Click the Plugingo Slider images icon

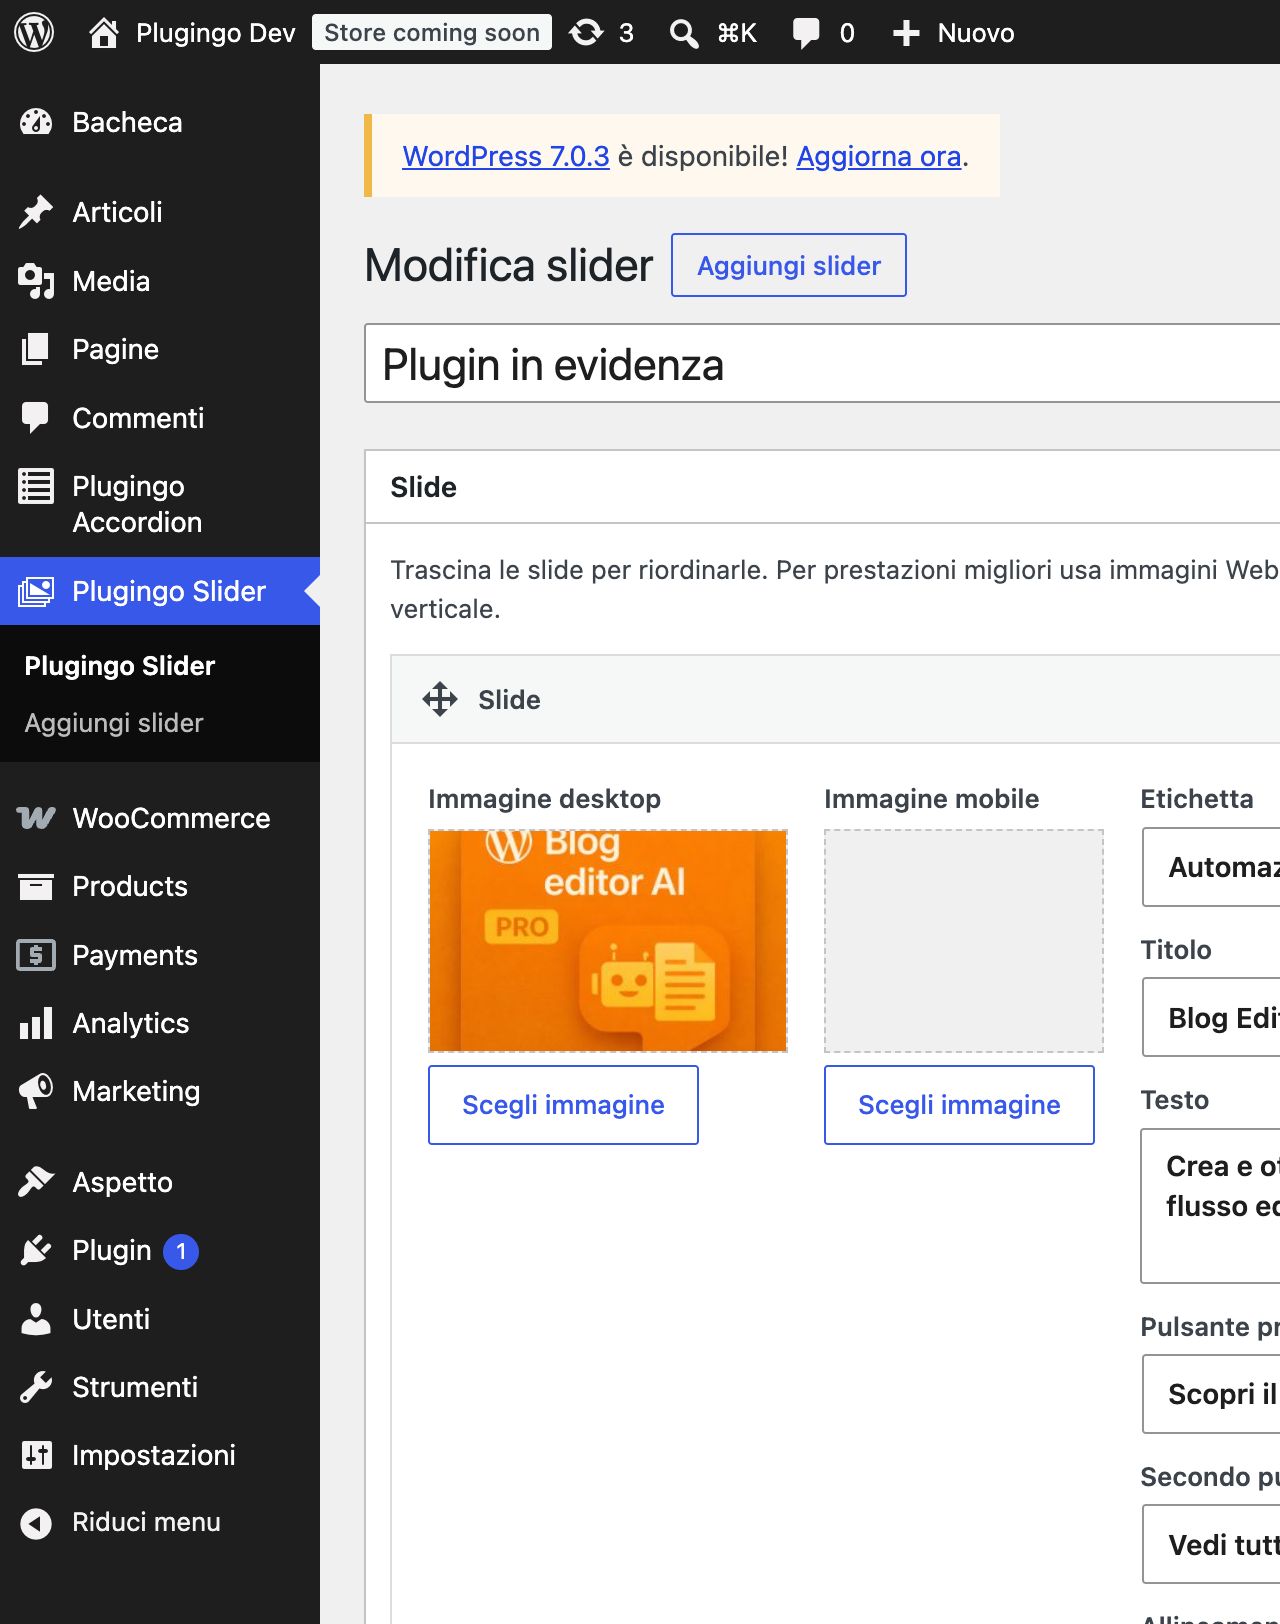click(x=36, y=591)
